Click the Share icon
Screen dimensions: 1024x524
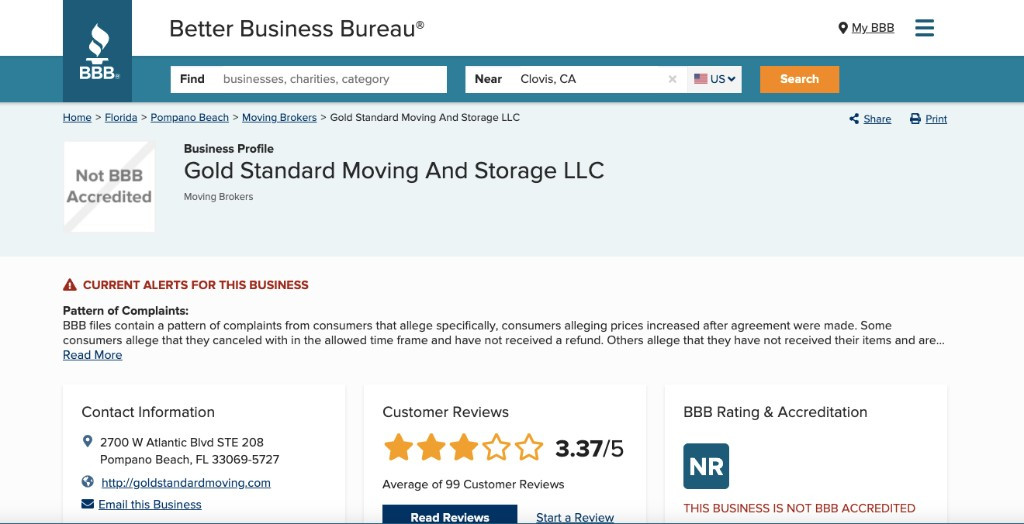(854, 119)
